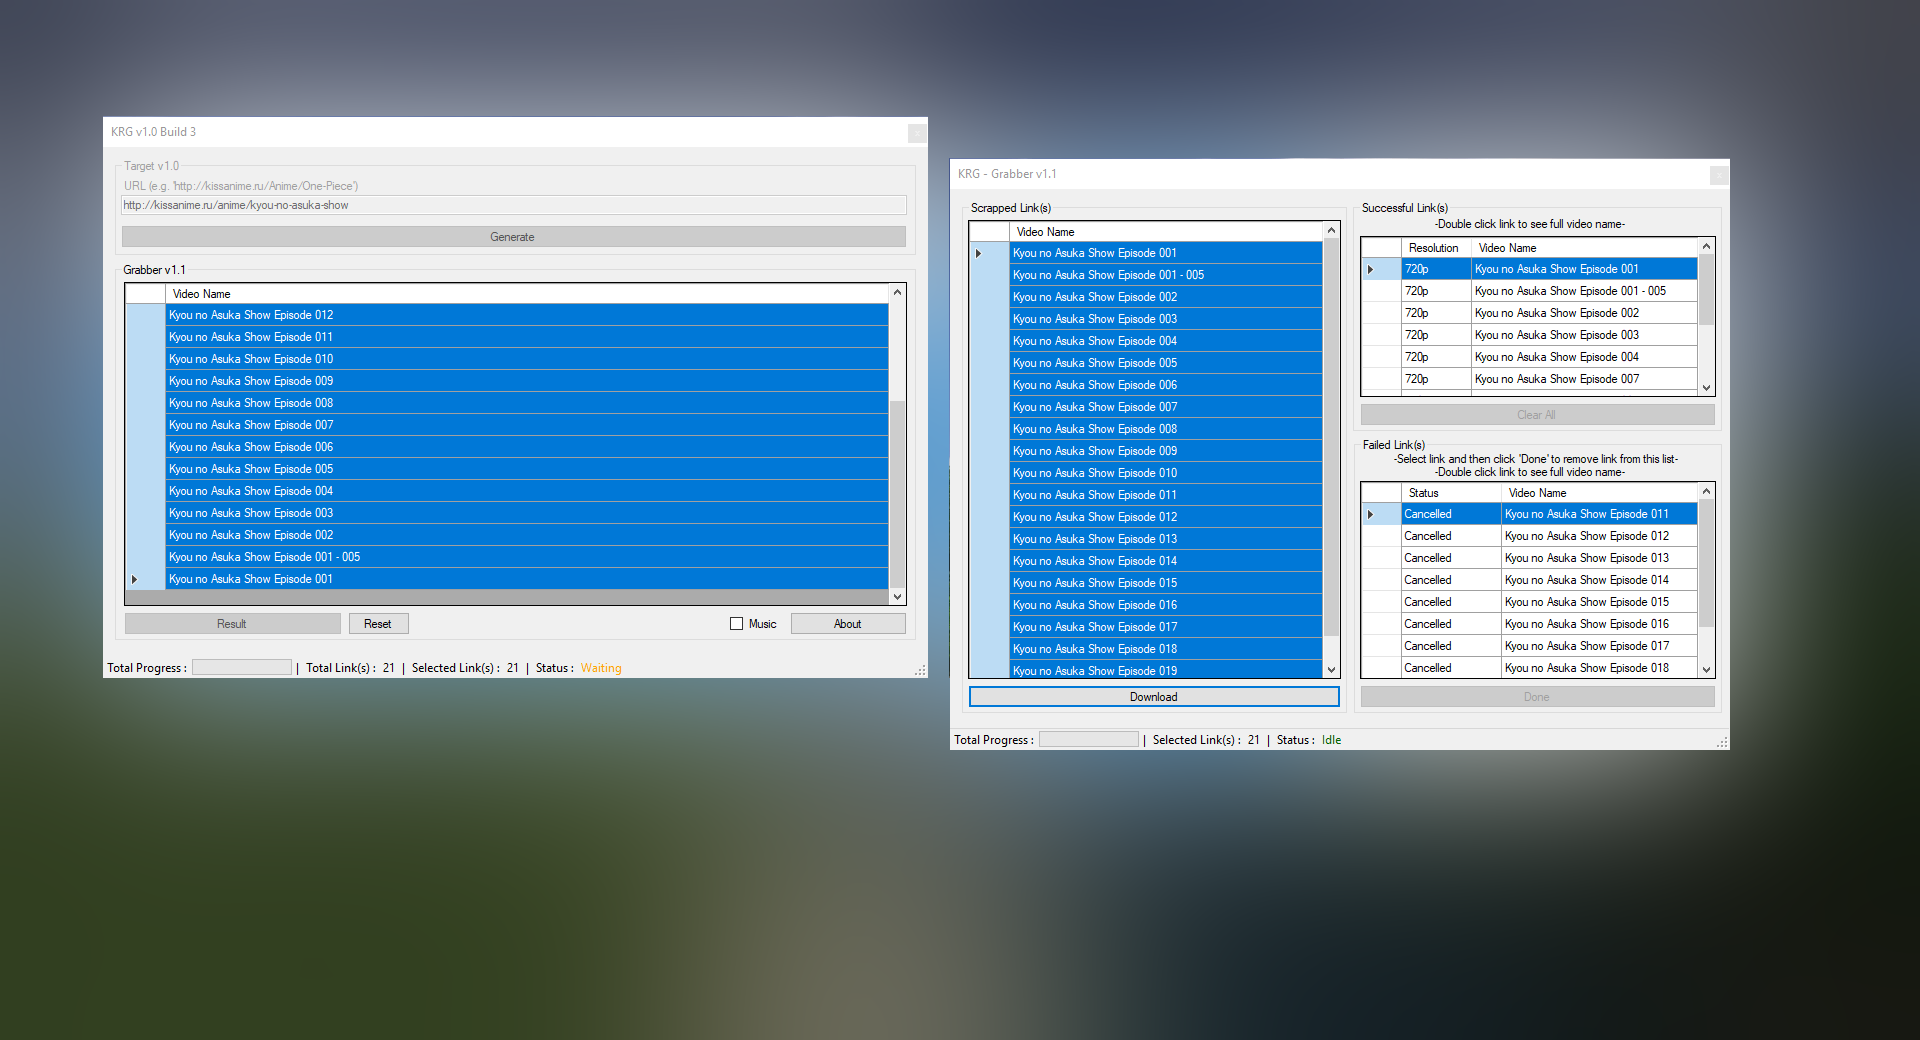Open the About dialog
Image resolution: width=1920 pixels, height=1040 pixels.
tap(847, 624)
